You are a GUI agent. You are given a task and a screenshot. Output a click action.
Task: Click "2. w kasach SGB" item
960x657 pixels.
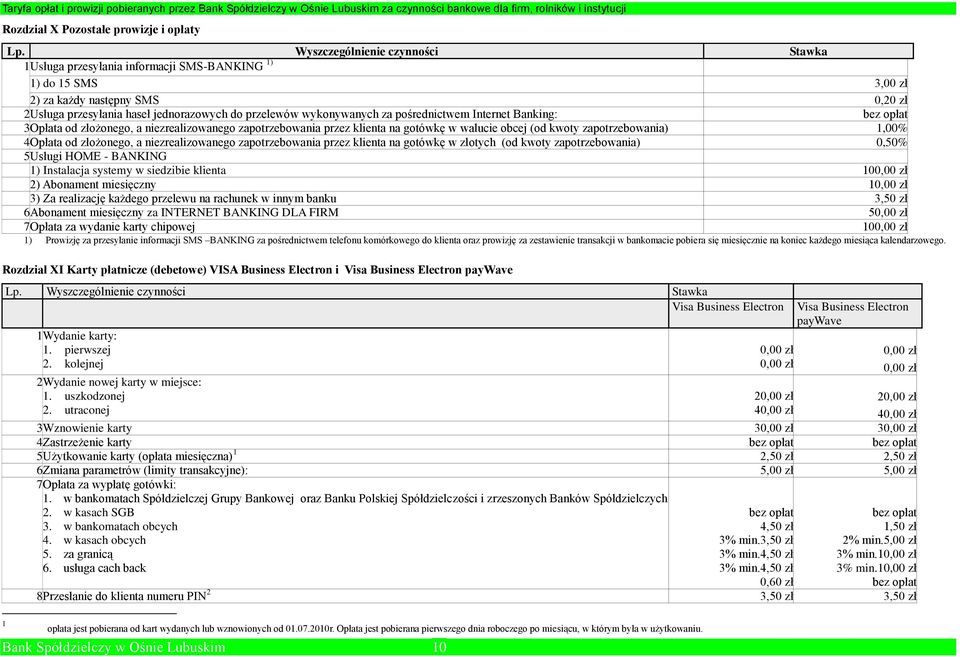click(x=88, y=512)
